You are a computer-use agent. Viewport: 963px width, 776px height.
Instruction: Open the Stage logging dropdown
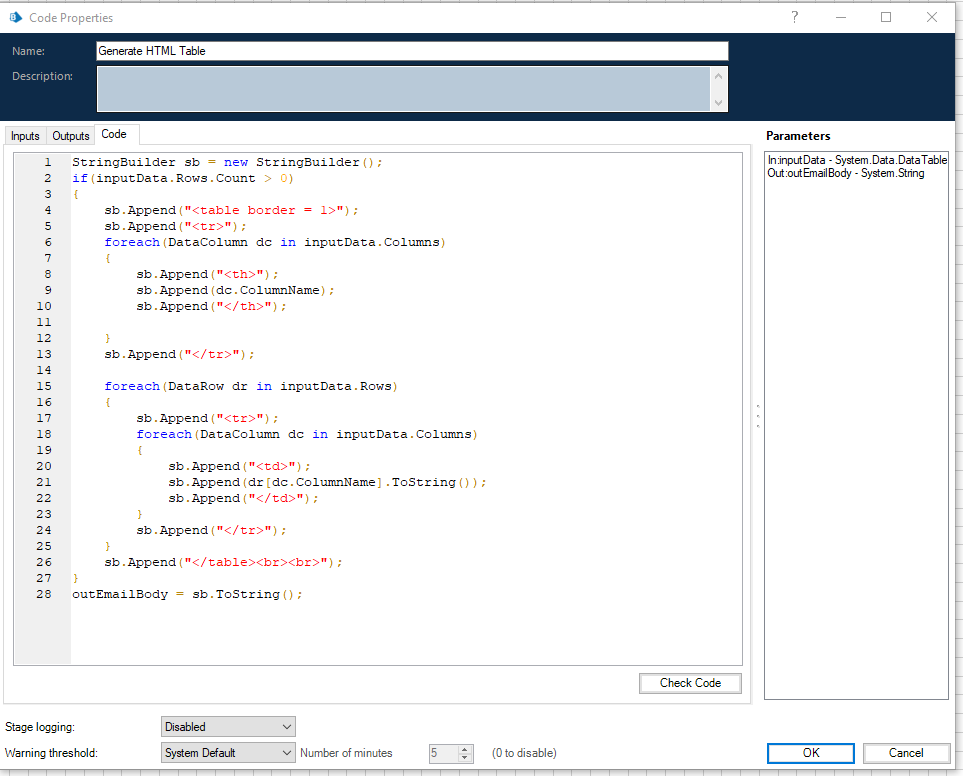(228, 727)
